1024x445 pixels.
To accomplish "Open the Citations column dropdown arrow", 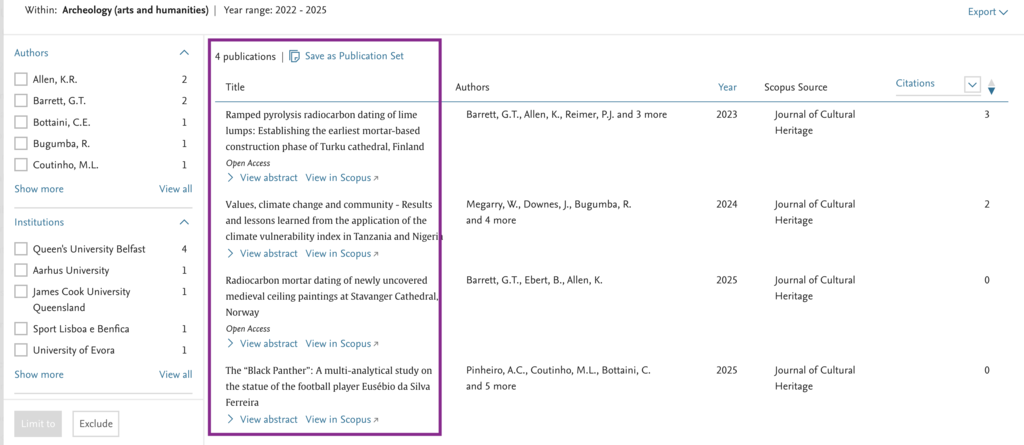I will (972, 85).
